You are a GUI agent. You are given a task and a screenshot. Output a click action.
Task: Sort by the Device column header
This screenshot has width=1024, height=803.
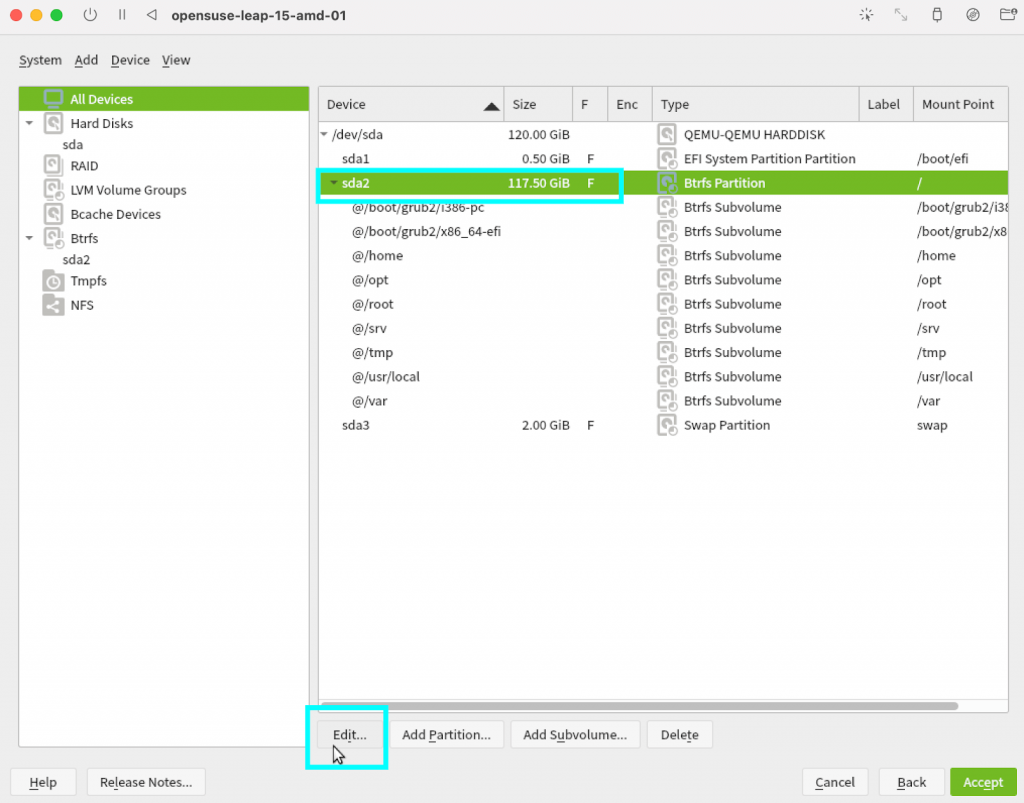tap(411, 104)
